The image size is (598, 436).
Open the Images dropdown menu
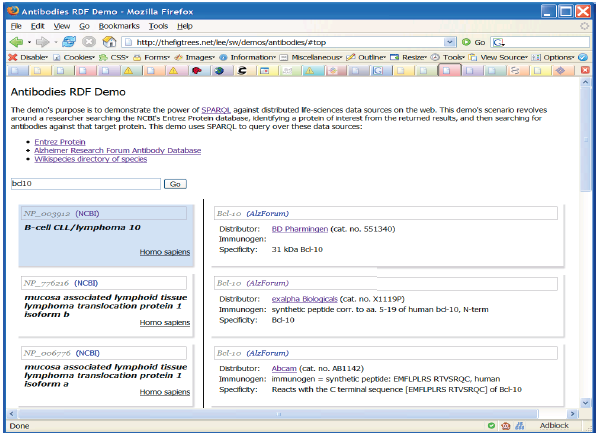click(x=194, y=57)
